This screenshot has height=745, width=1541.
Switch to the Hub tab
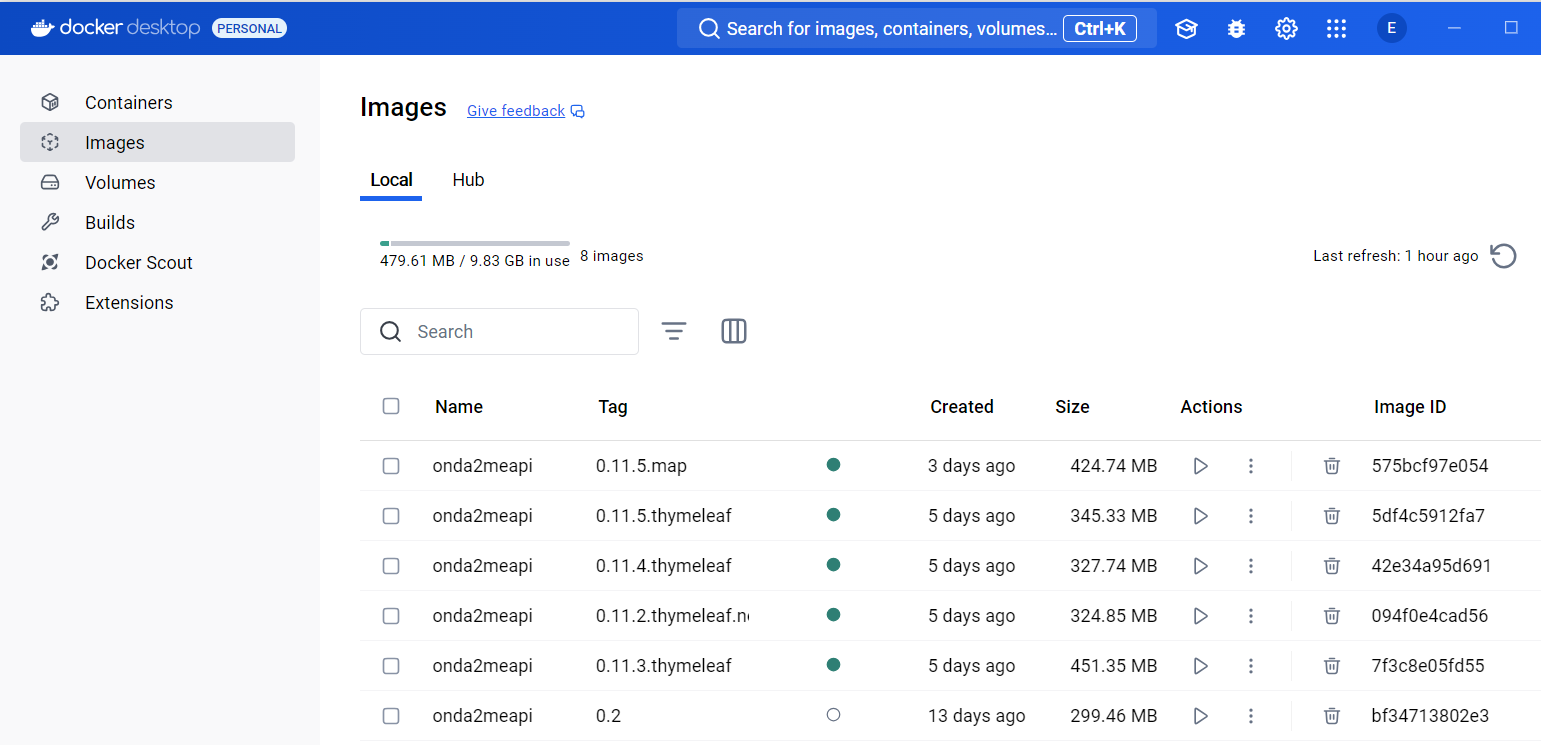(x=468, y=180)
